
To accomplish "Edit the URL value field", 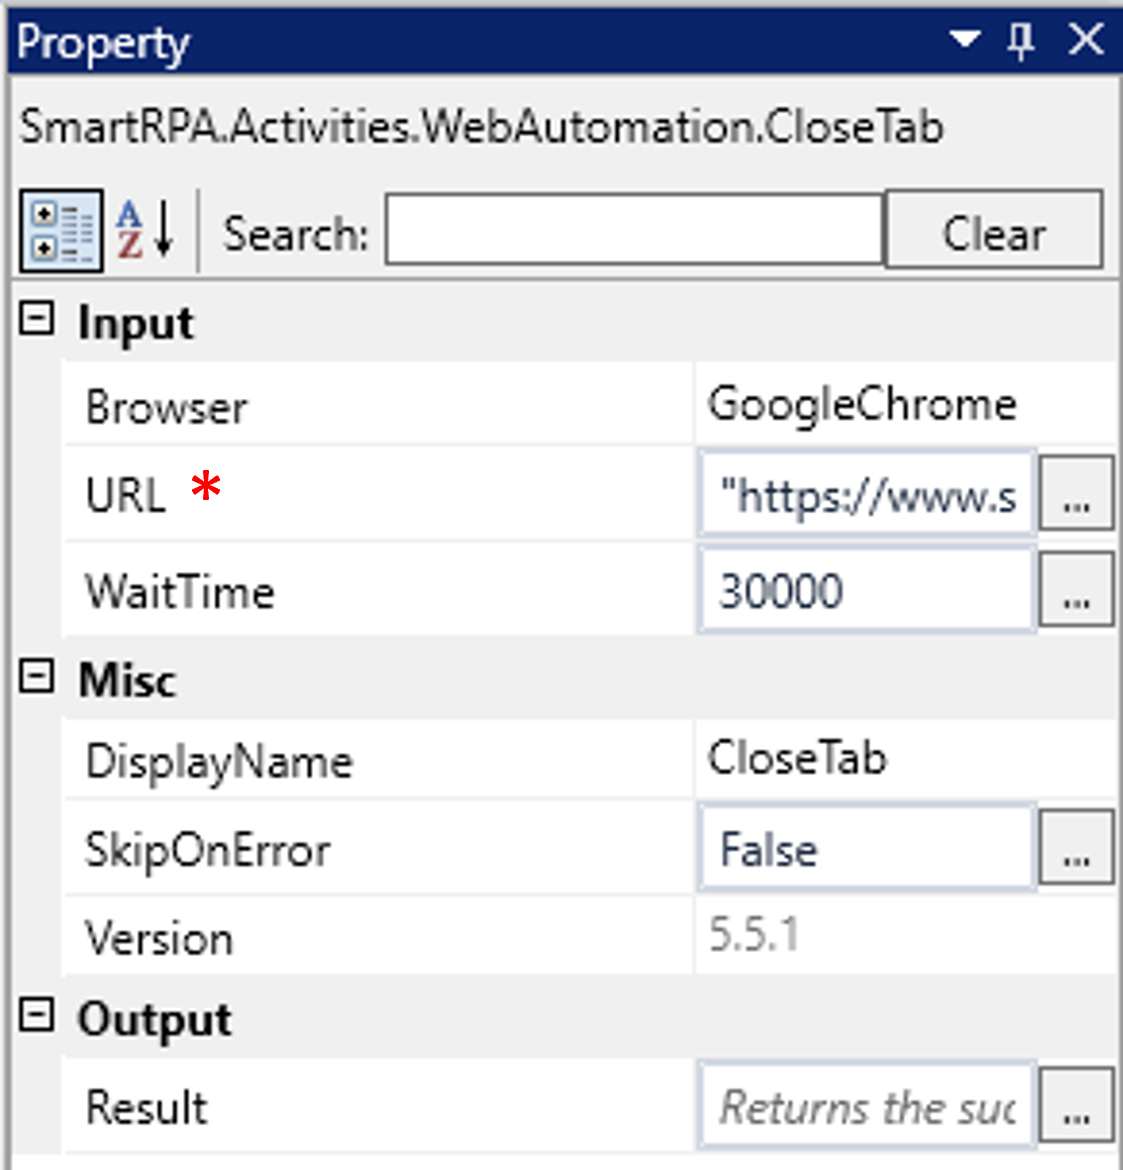I will click(860, 492).
